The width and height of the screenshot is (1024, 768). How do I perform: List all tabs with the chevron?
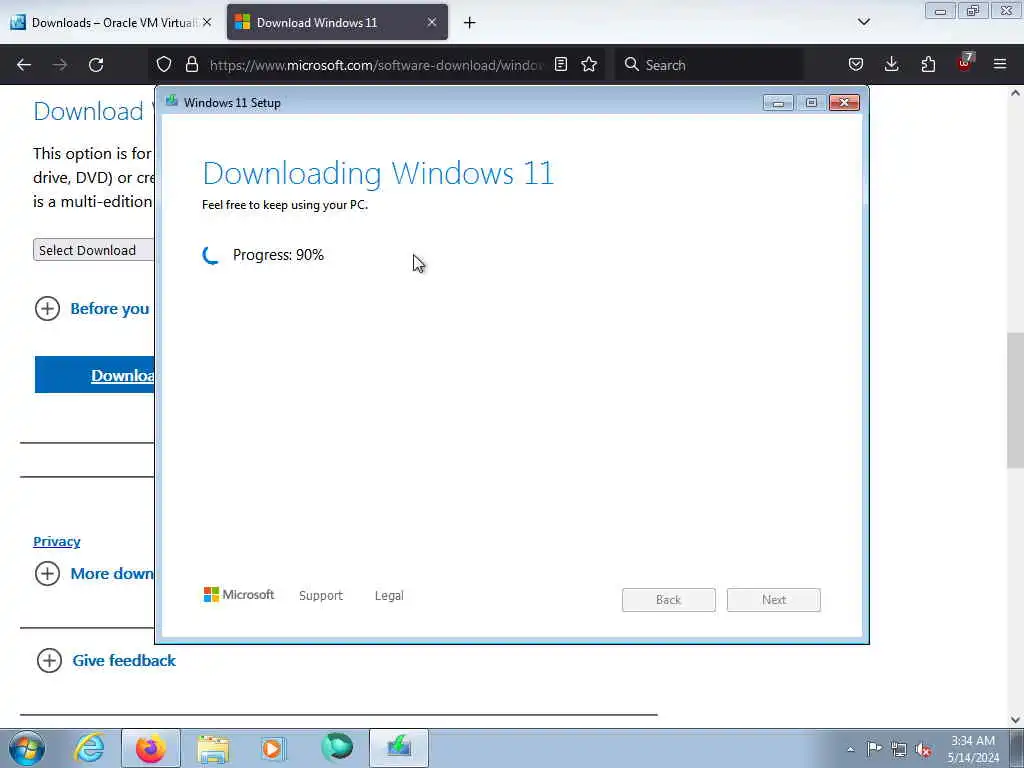[864, 22]
